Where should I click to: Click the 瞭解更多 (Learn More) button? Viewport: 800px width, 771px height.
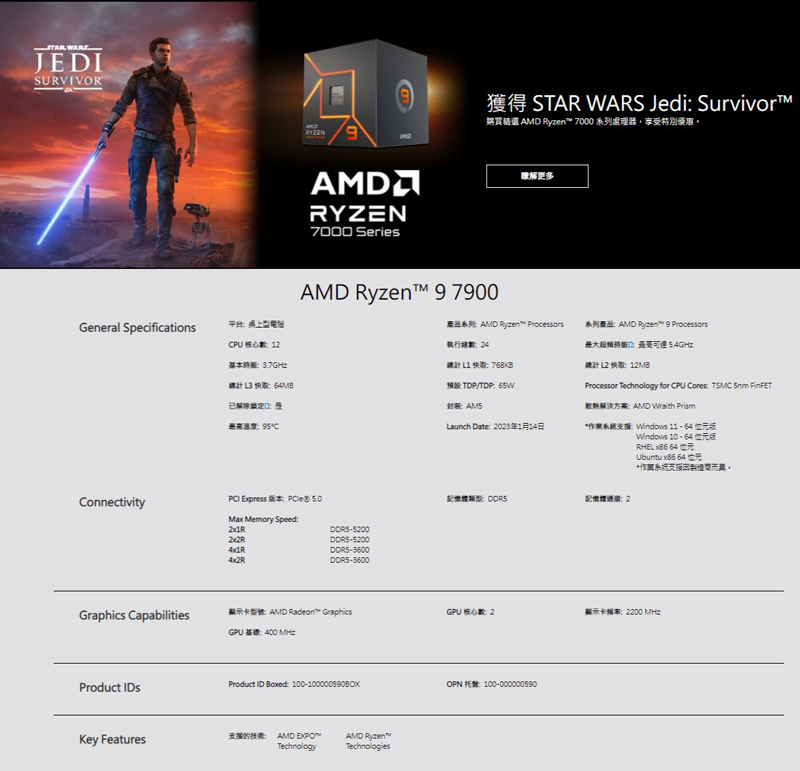(537, 176)
